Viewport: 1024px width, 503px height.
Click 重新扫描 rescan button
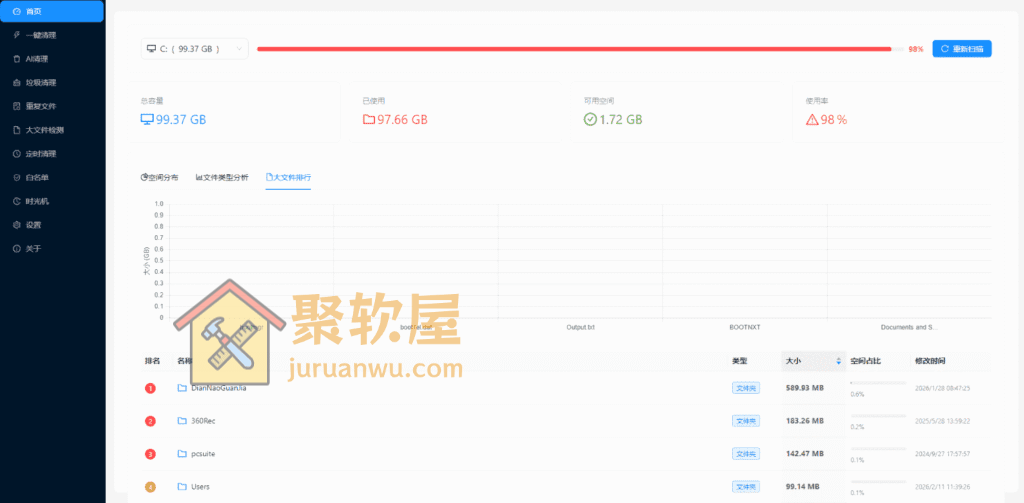pyautogui.click(x=962, y=48)
